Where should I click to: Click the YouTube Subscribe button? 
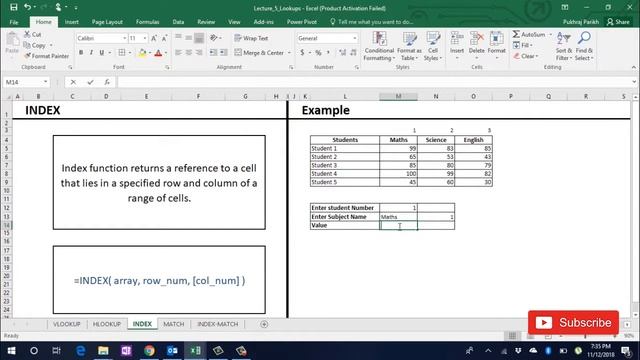pos(573,323)
